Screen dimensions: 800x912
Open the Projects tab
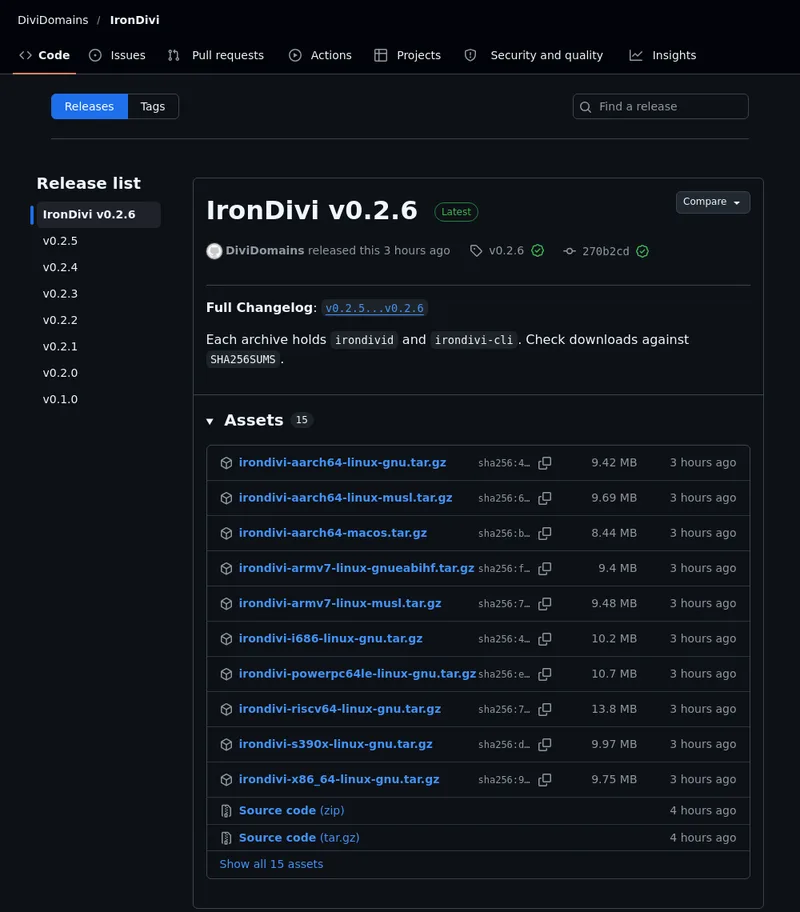tap(407, 55)
